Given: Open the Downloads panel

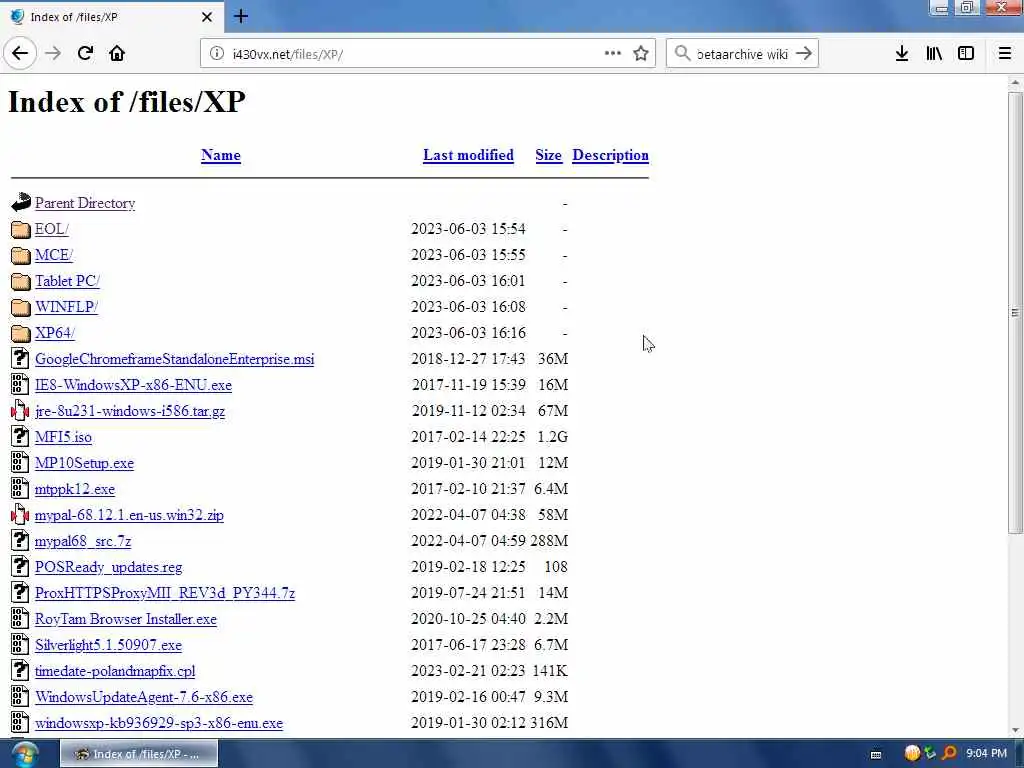Looking at the screenshot, I should [902, 54].
